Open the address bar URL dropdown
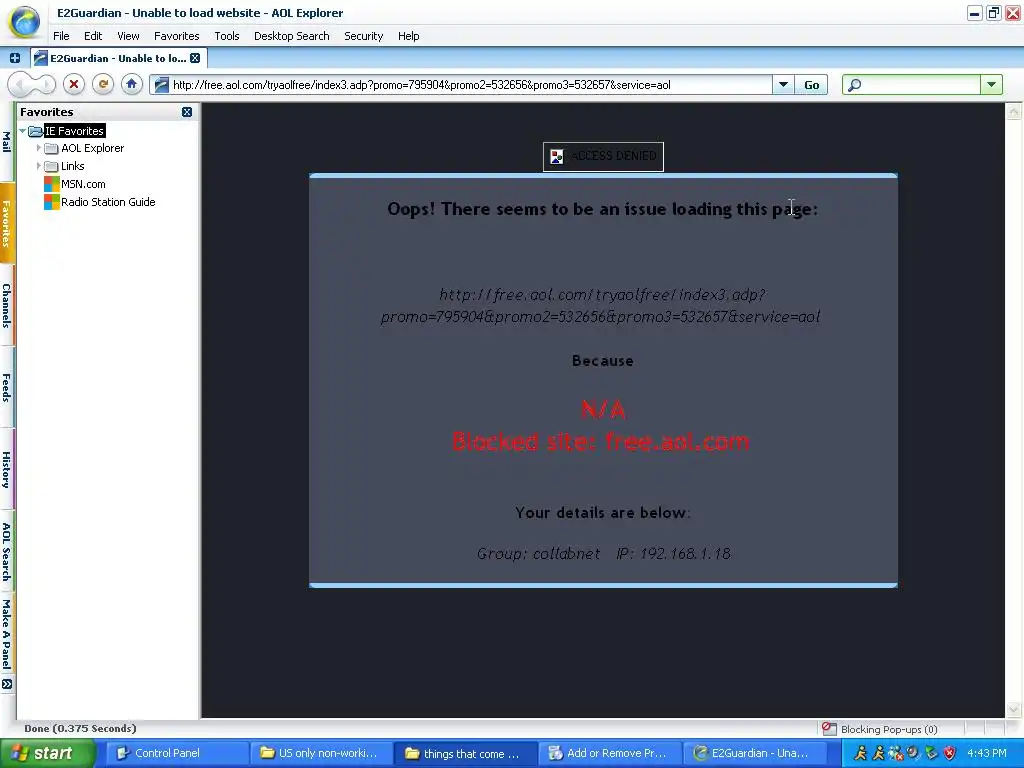 pos(783,85)
